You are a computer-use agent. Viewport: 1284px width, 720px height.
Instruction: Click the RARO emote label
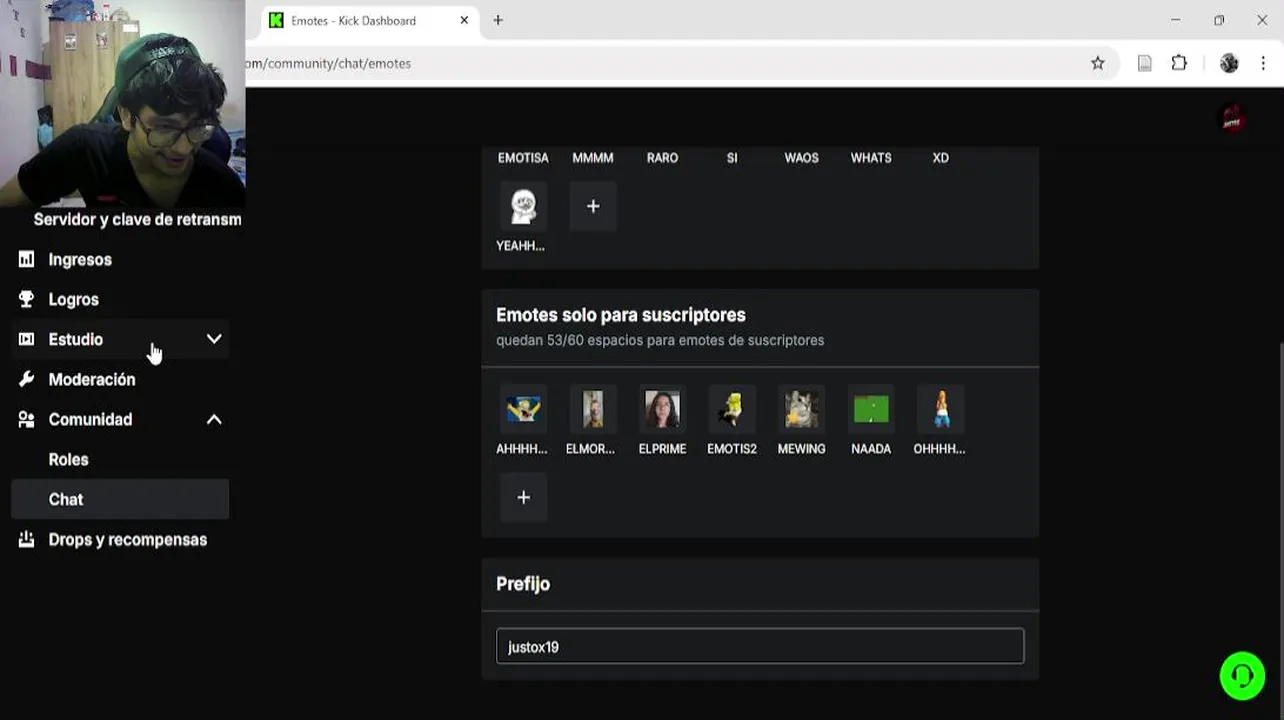tap(662, 158)
